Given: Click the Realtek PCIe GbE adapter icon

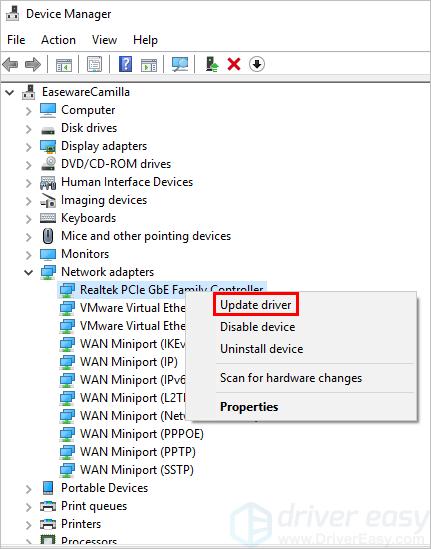Looking at the screenshot, I should pyautogui.click(x=67, y=290).
